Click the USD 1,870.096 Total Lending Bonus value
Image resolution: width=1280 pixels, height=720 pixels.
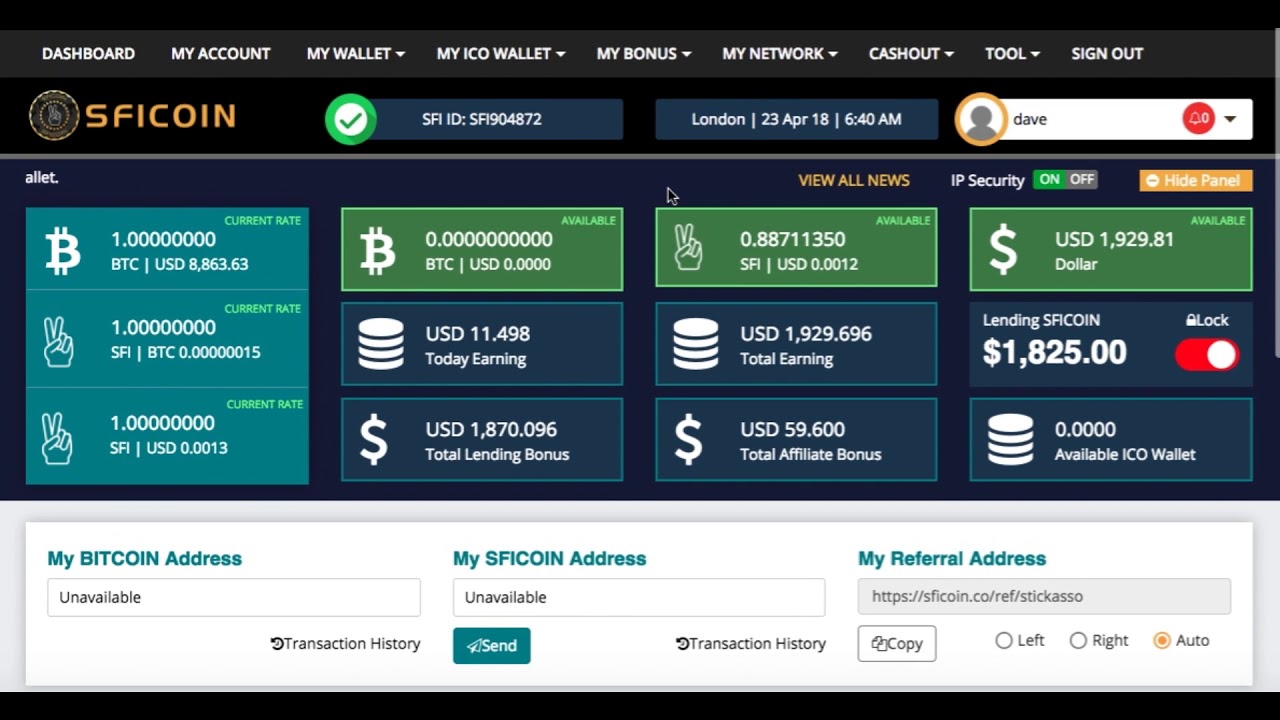tap(491, 429)
